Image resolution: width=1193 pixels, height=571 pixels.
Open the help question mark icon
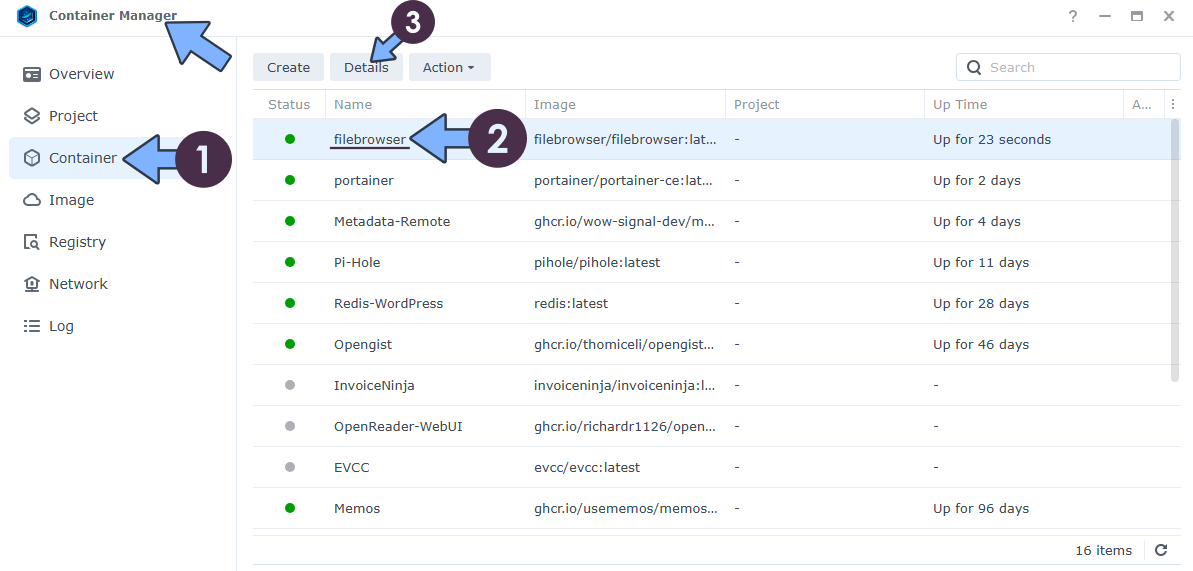tap(1073, 16)
